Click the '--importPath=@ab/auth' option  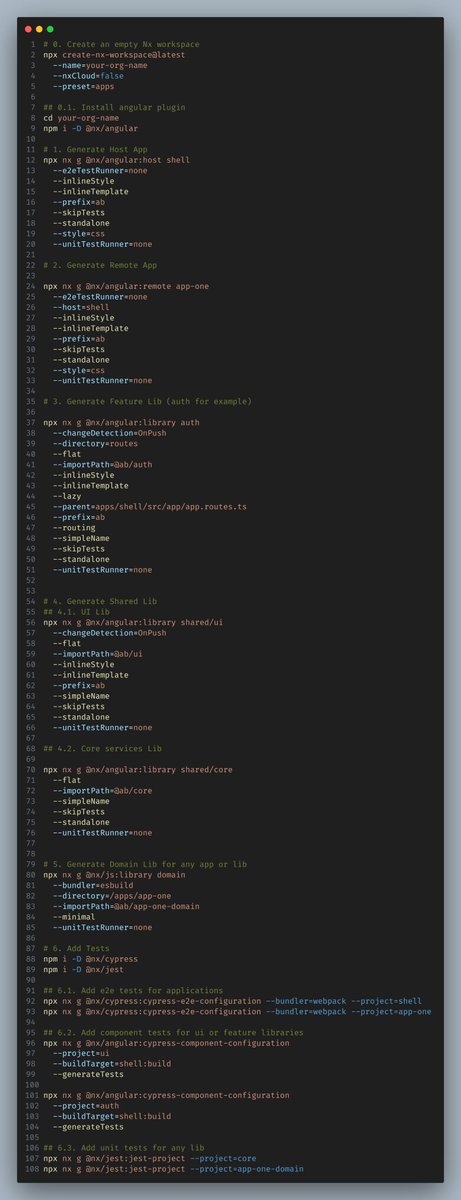point(104,464)
